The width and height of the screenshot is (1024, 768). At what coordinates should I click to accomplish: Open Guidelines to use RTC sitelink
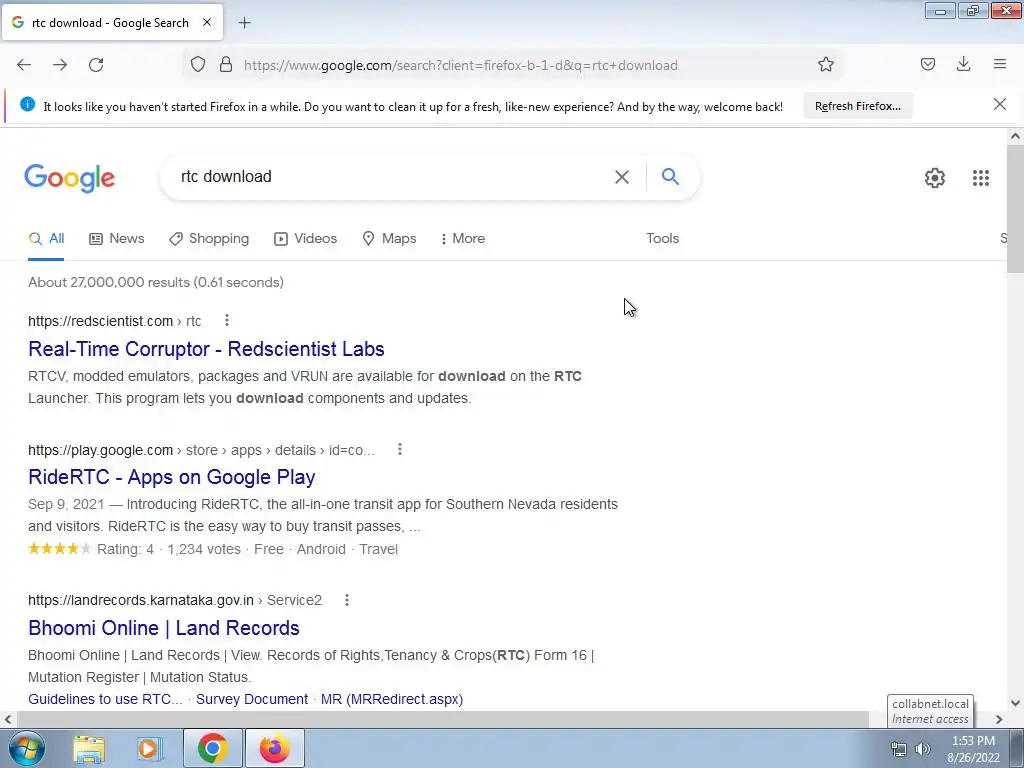tap(105, 699)
